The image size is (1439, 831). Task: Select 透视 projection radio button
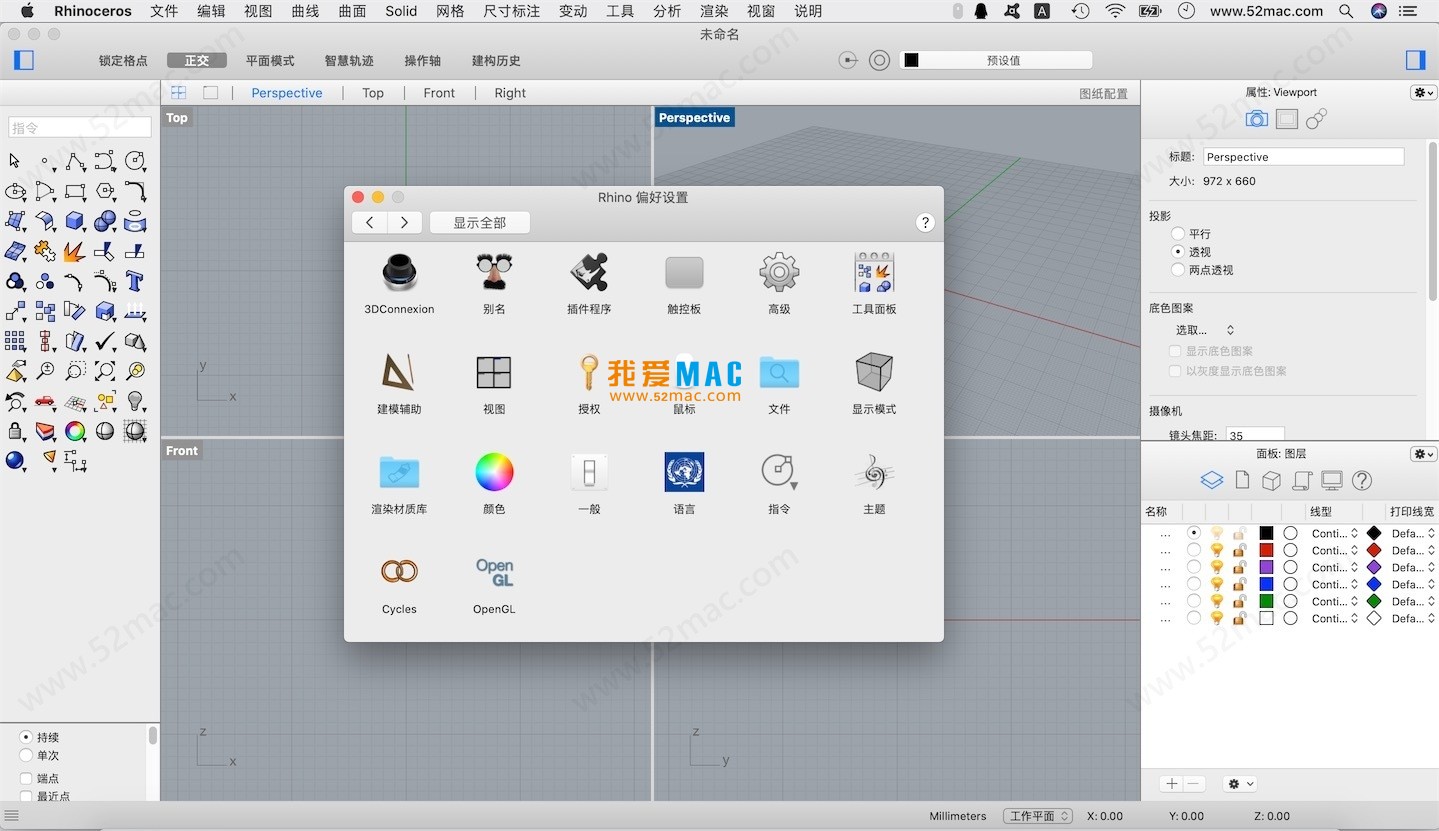tap(1178, 251)
